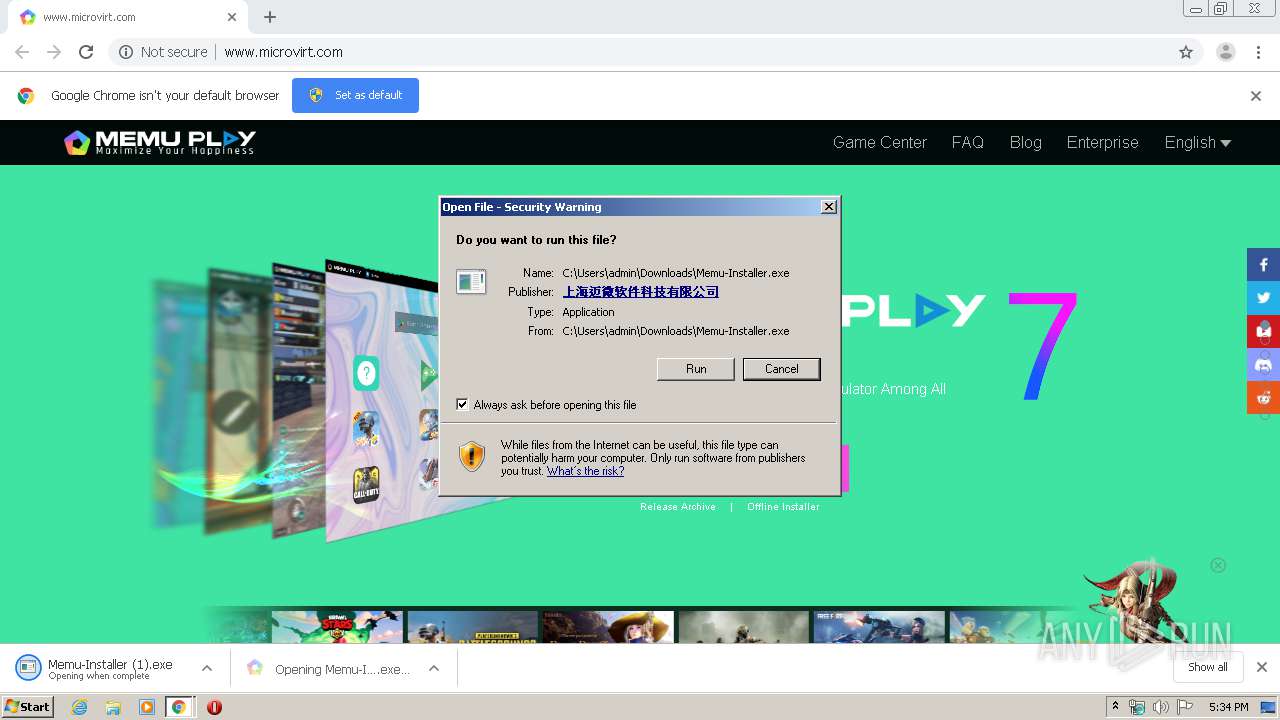1280x720 pixels.
Task: Expand options for Opening Memu-I....exe download
Action: 434,669
